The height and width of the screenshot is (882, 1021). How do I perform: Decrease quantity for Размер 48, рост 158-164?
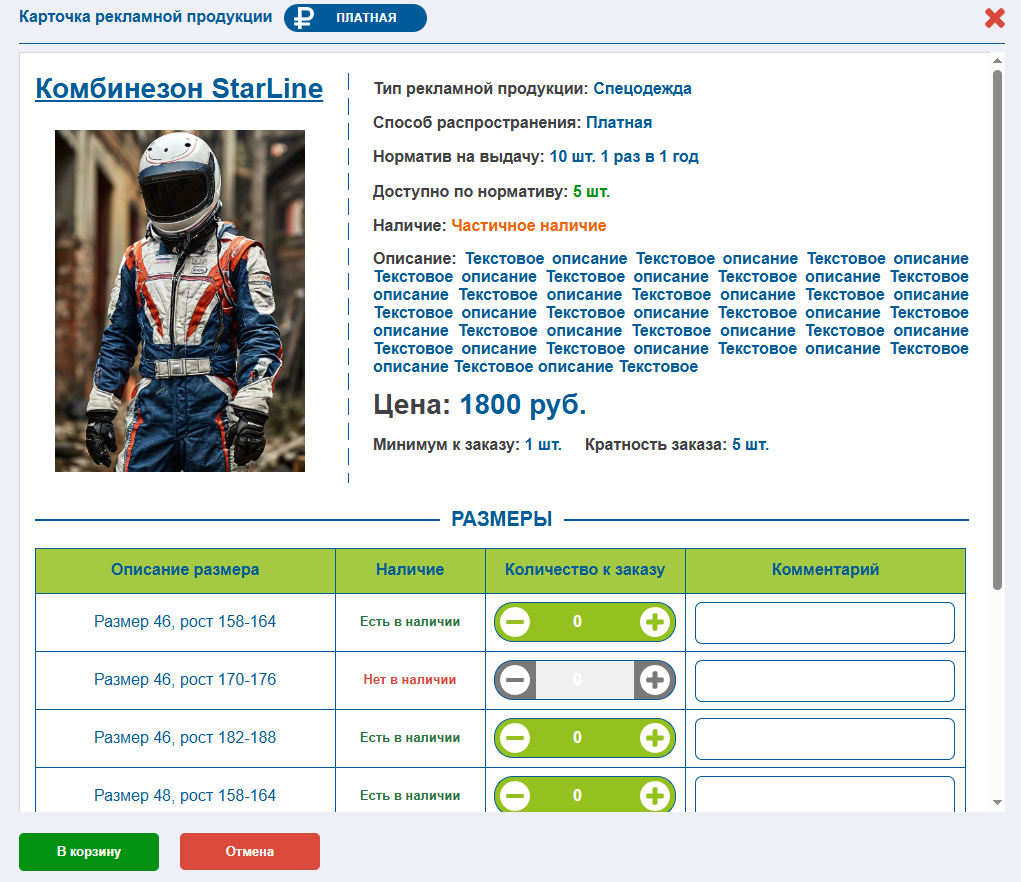tap(514, 796)
